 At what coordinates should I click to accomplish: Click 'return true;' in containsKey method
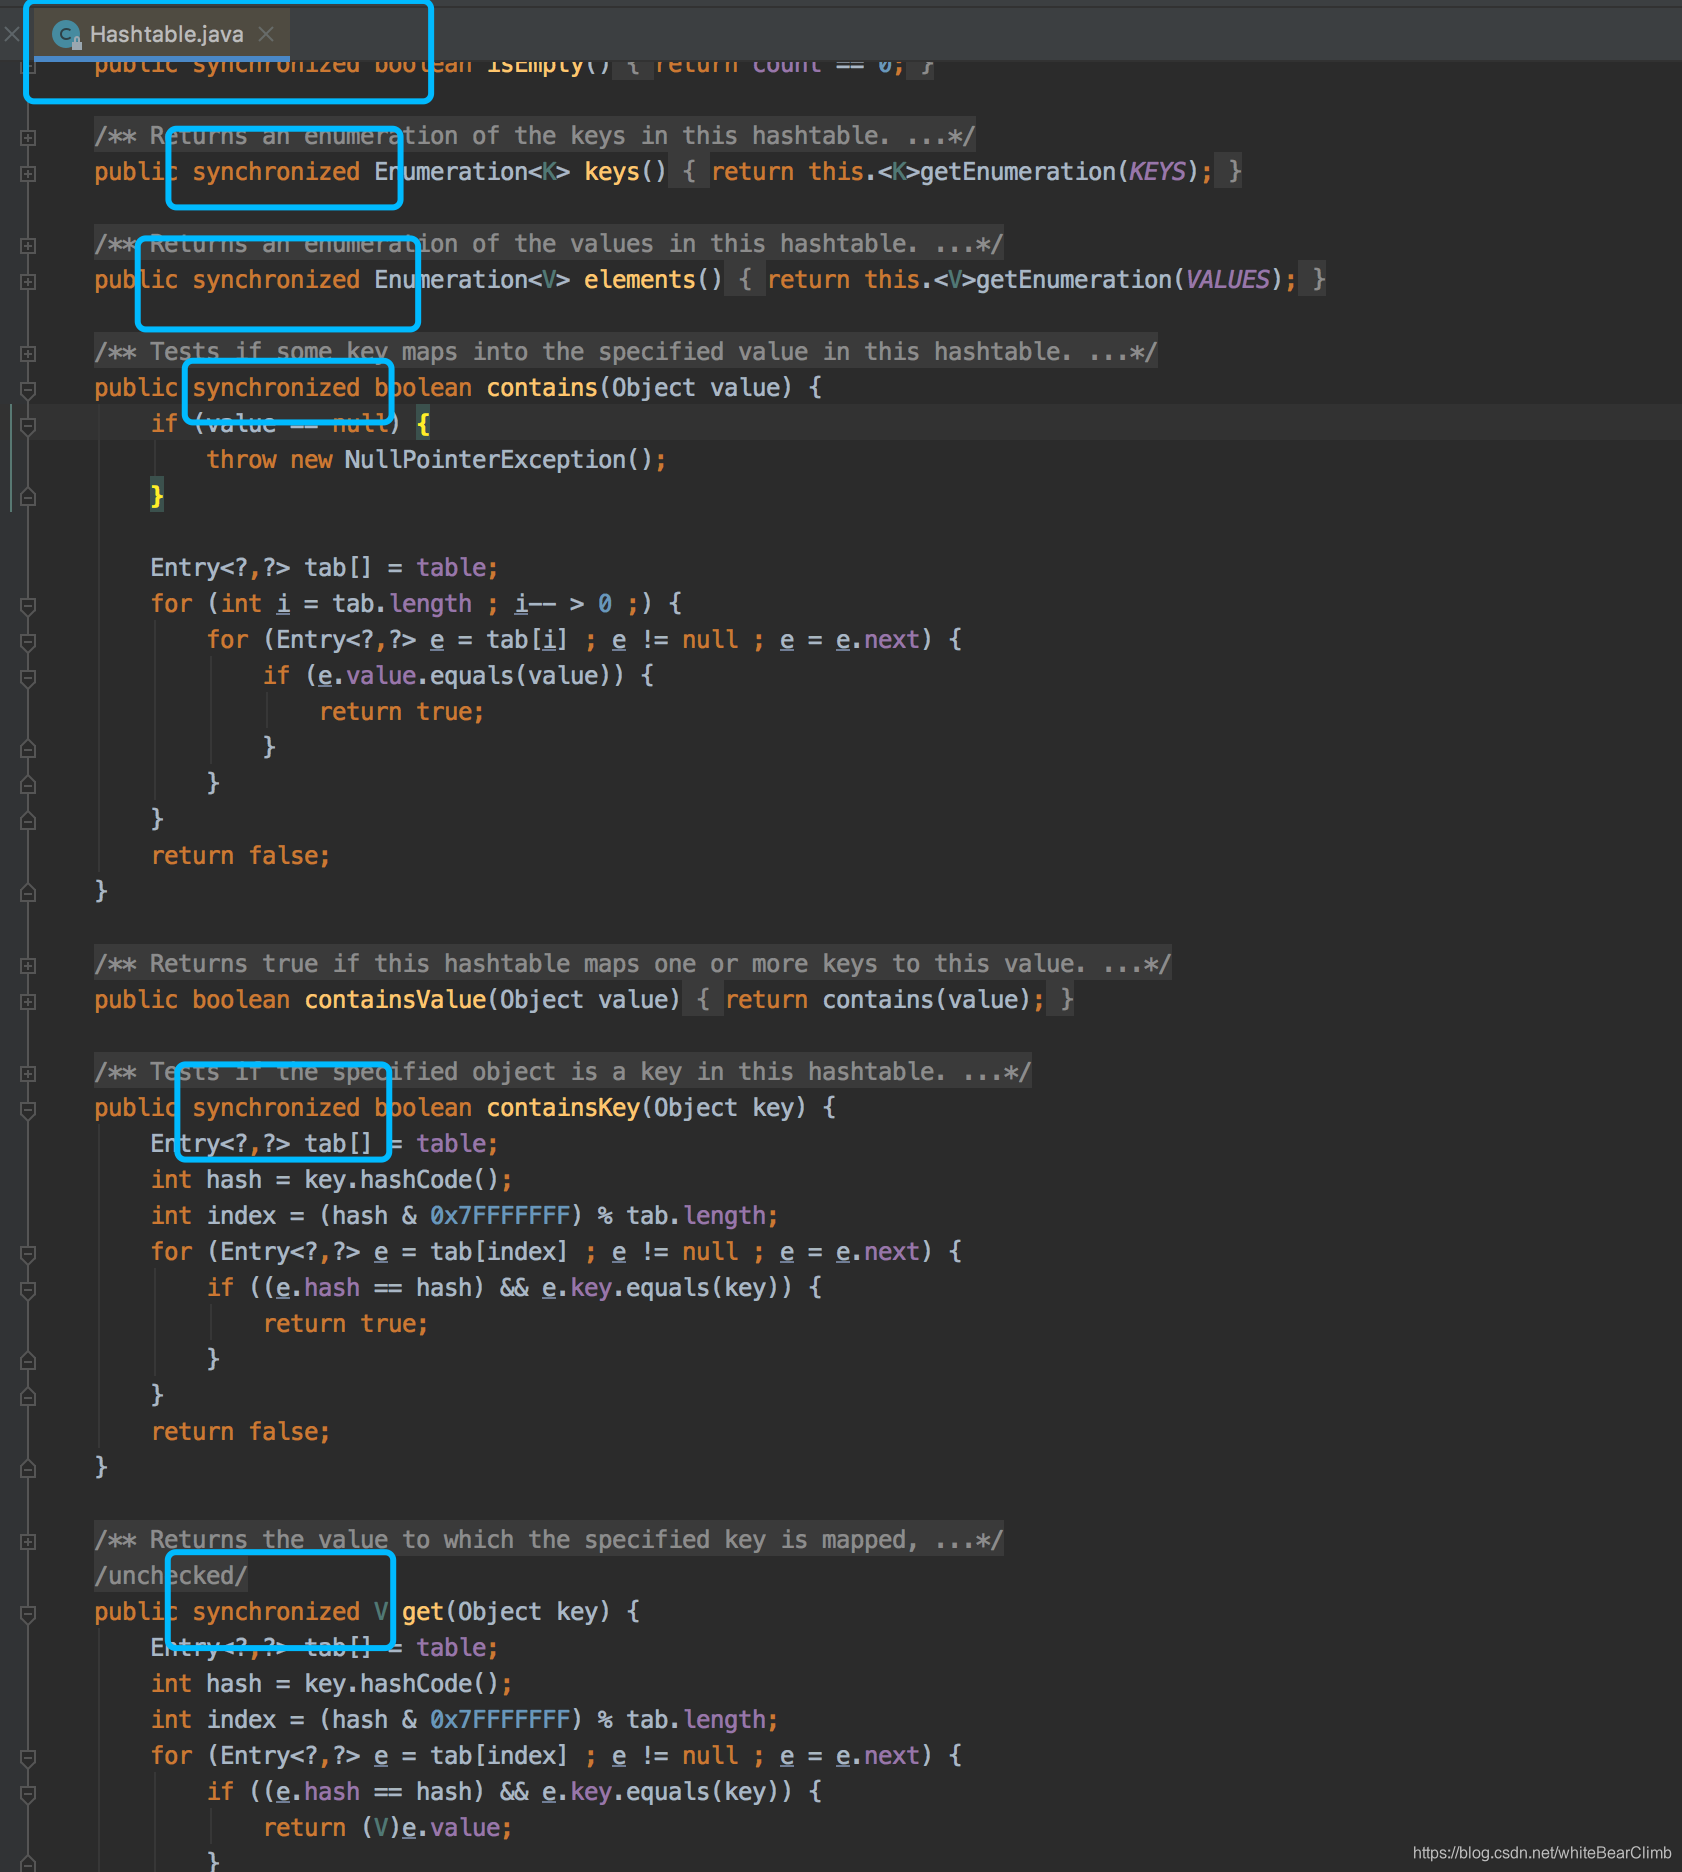tap(345, 1324)
